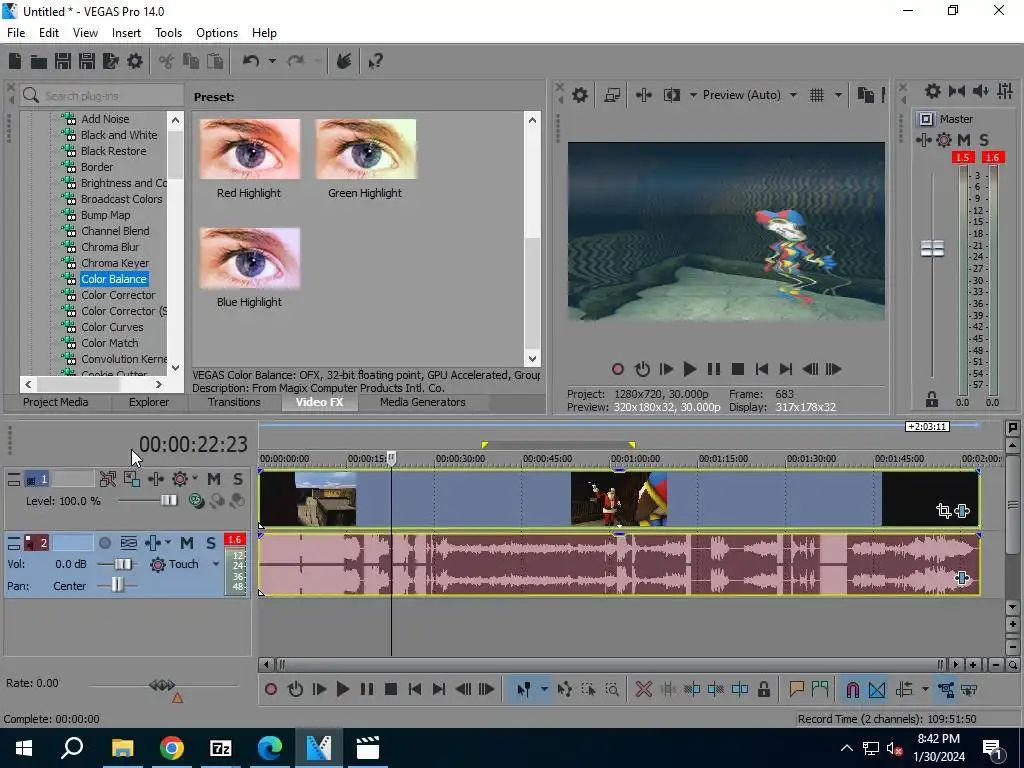The width and height of the screenshot is (1024, 768).
Task: Create a new project with New icon
Action: [x=15, y=61]
